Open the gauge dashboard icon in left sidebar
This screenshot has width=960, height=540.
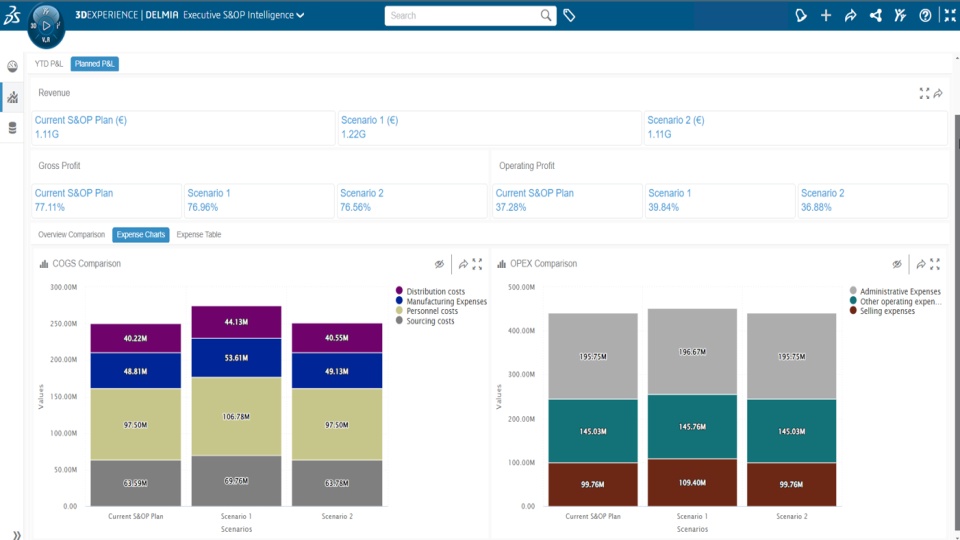click(x=12, y=66)
